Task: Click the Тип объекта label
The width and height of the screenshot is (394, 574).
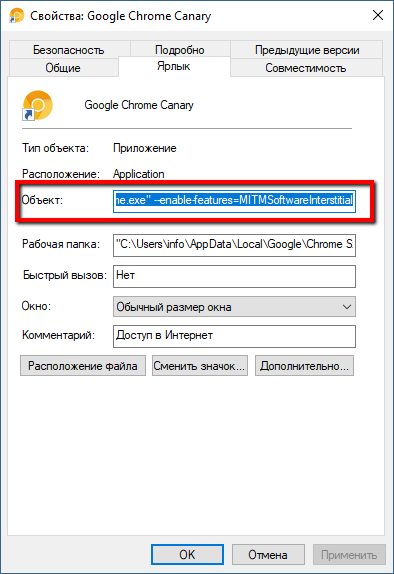Action: pyautogui.click(x=55, y=148)
